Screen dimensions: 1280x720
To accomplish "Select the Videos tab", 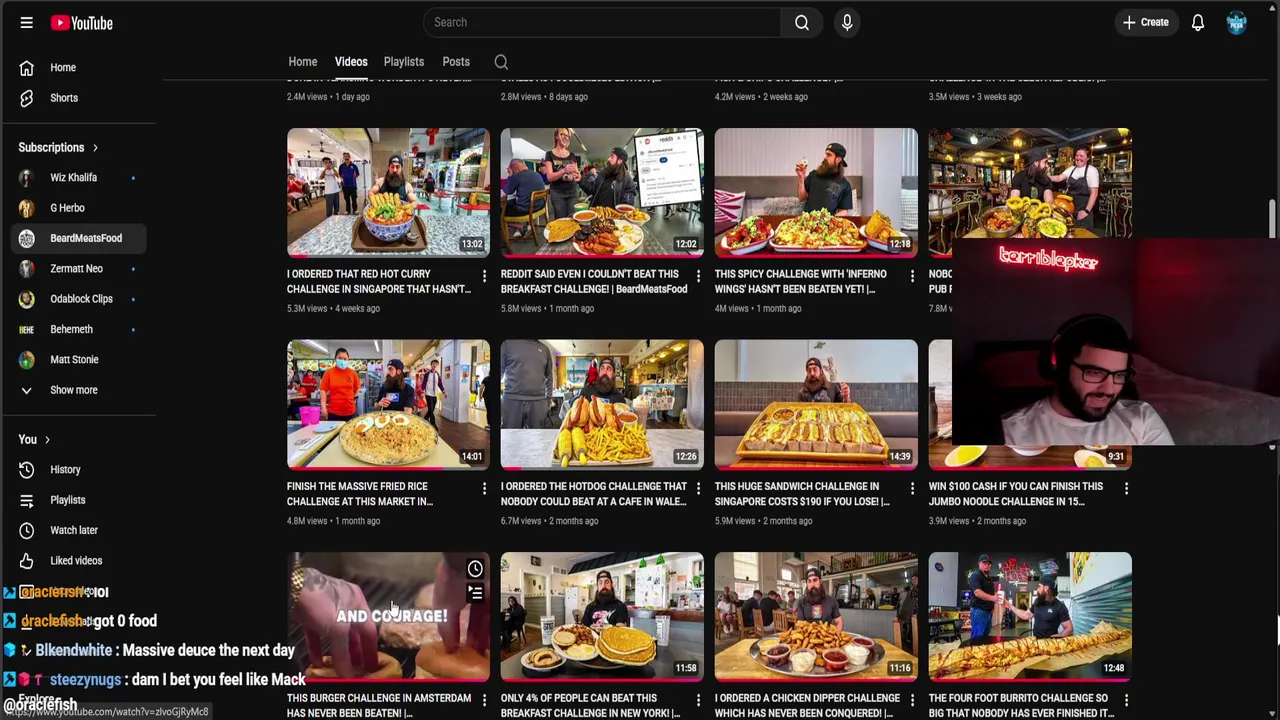I will [x=351, y=62].
